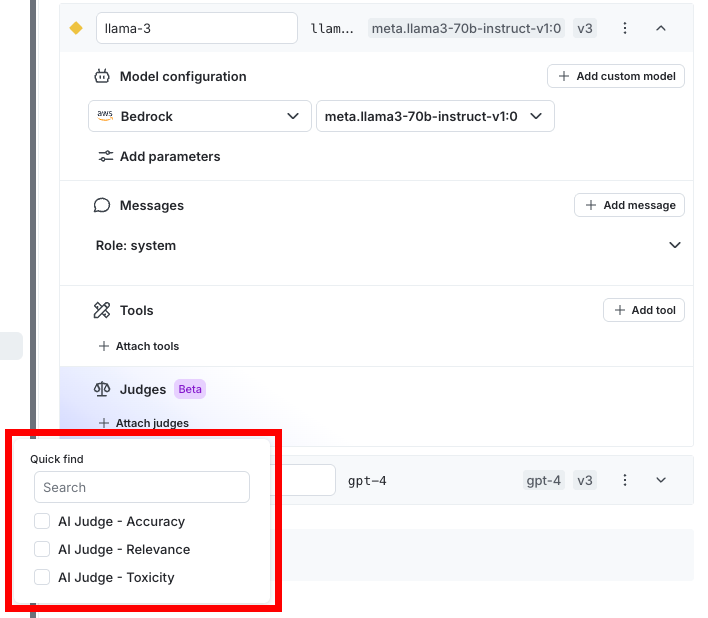Click the Messages speech bubble icon

tap(102, 205)
